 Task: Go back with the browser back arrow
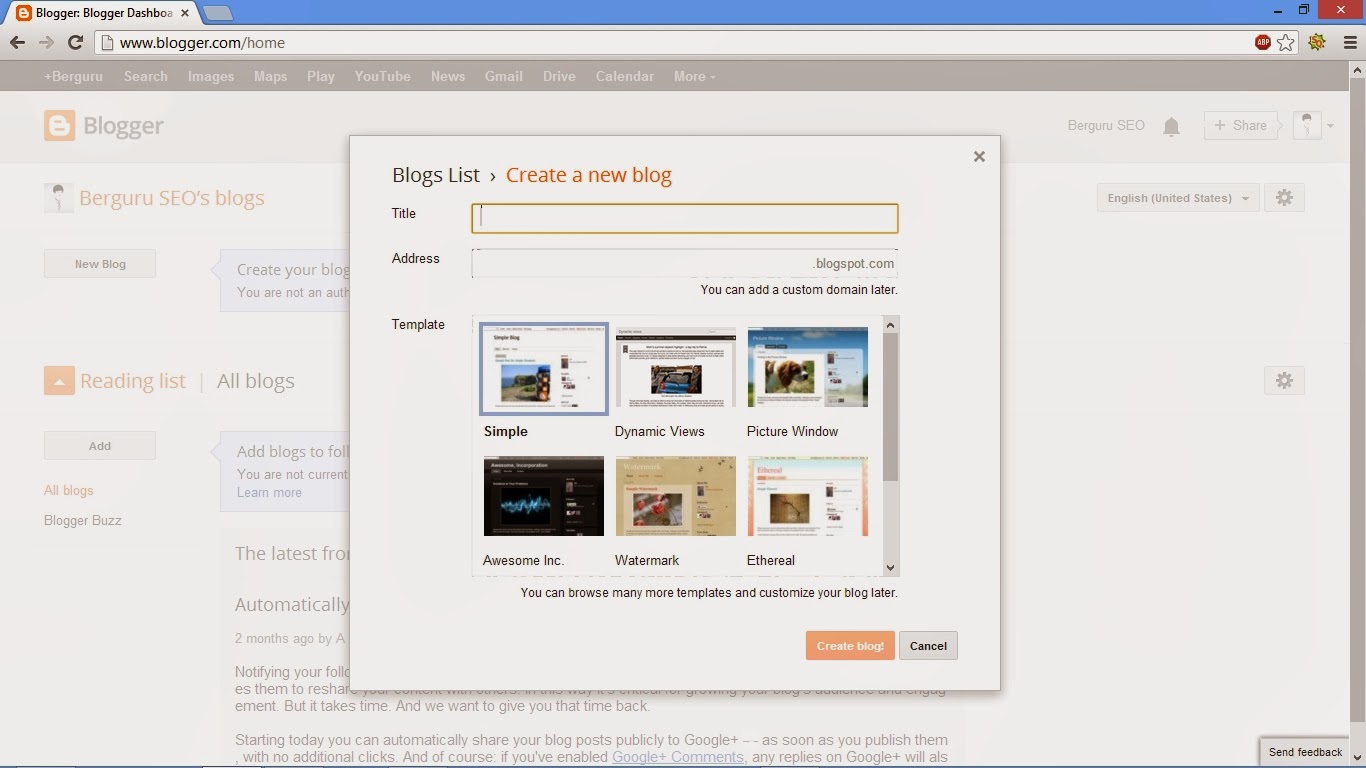17,43
